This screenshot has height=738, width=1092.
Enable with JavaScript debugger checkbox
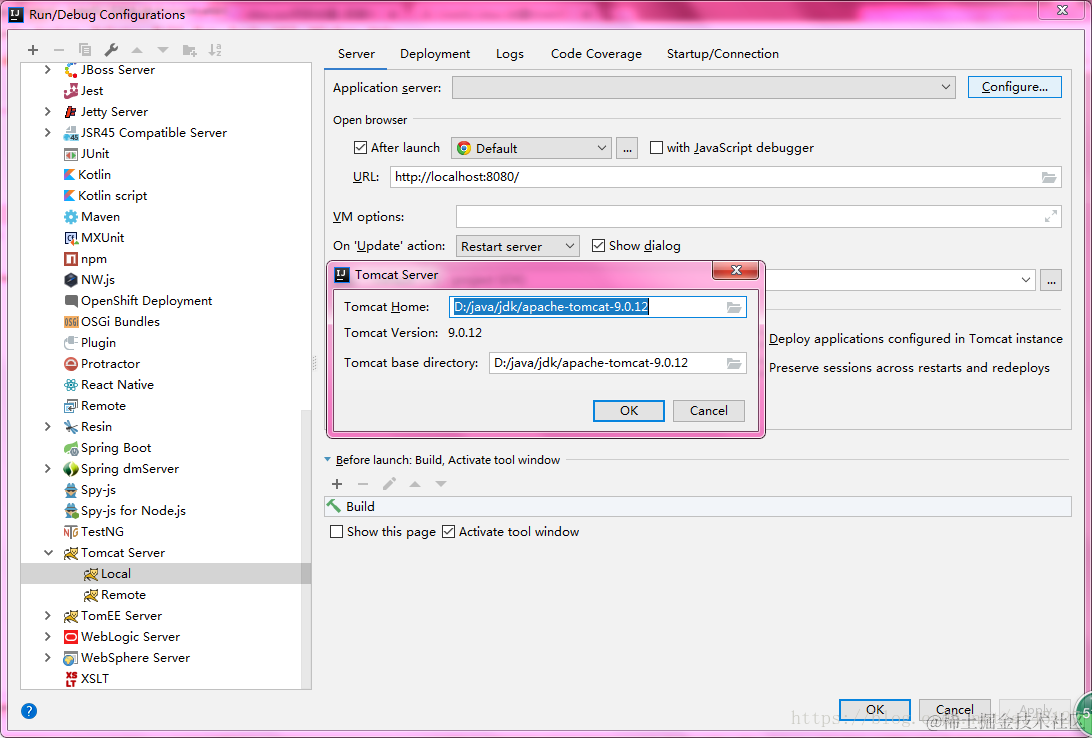656,148
